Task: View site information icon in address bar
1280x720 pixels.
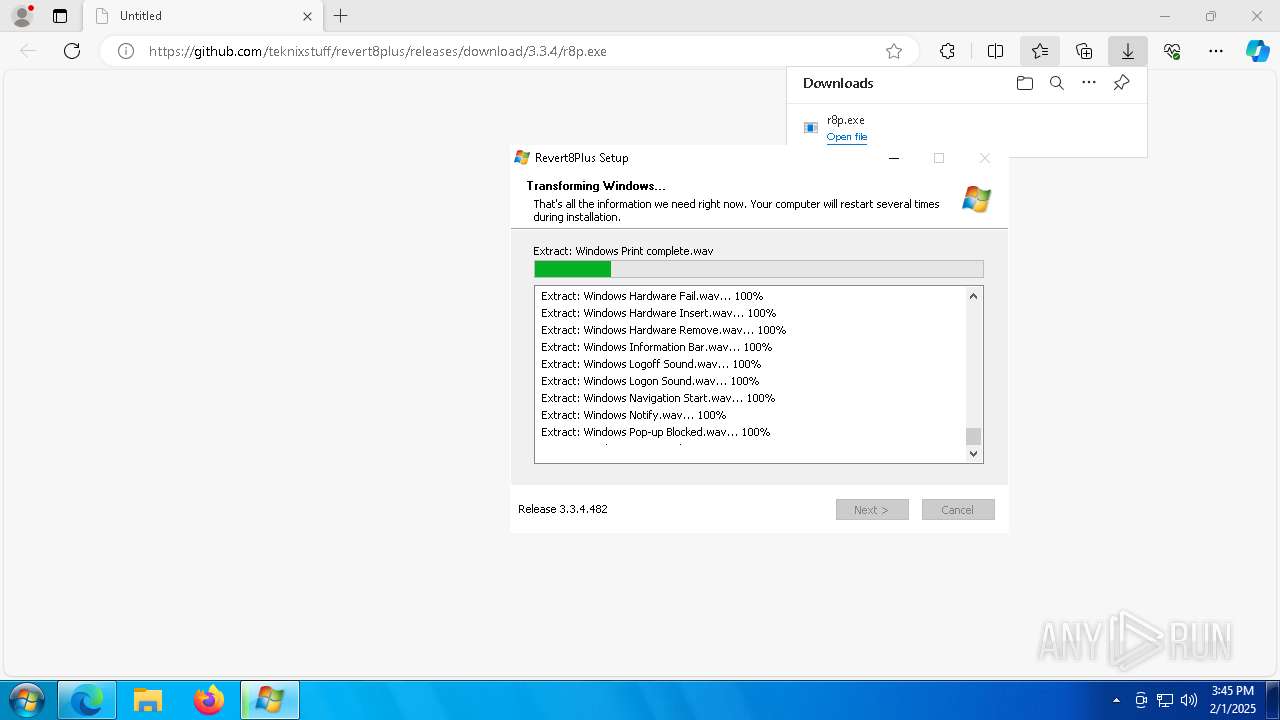Action: pos(126,51)
